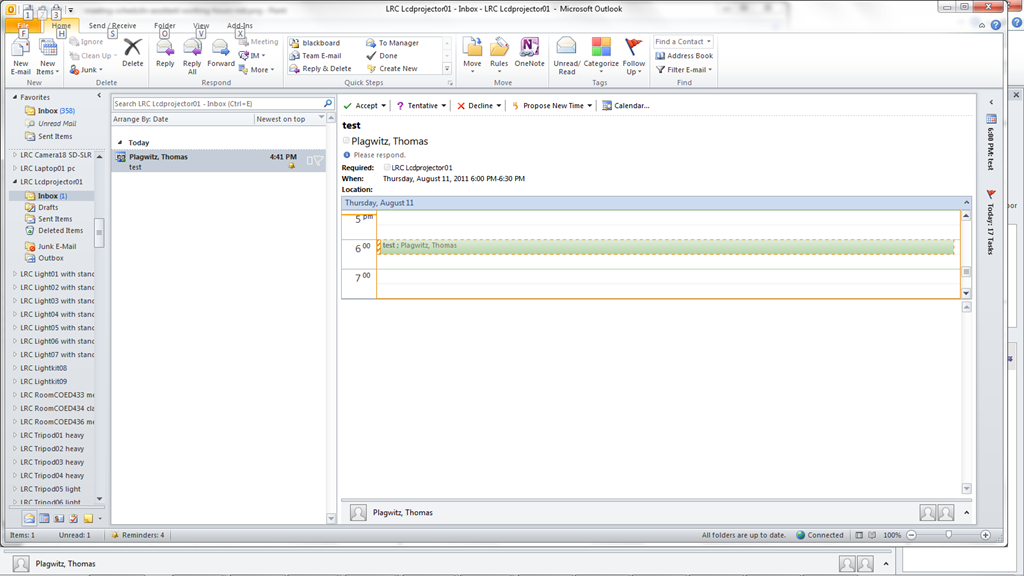Open the Folder ribbon tab
The image size is (1024, 576).
pos(165,25)
